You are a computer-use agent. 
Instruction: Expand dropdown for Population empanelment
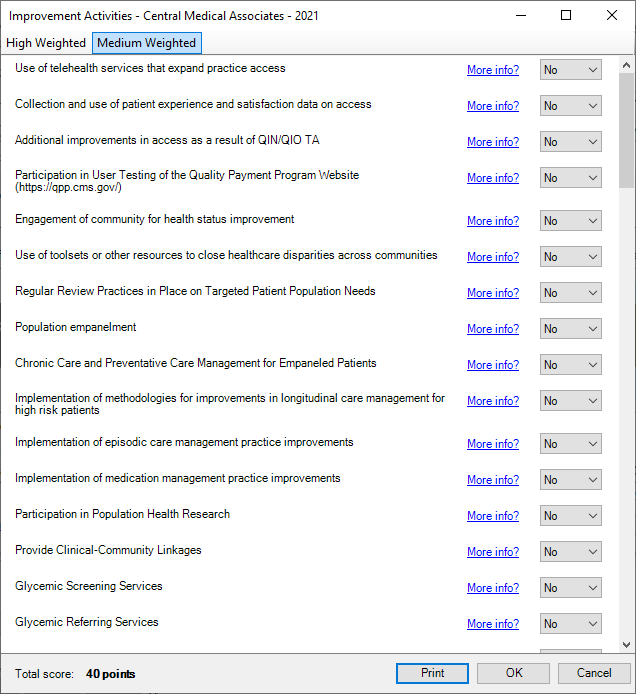570,329
